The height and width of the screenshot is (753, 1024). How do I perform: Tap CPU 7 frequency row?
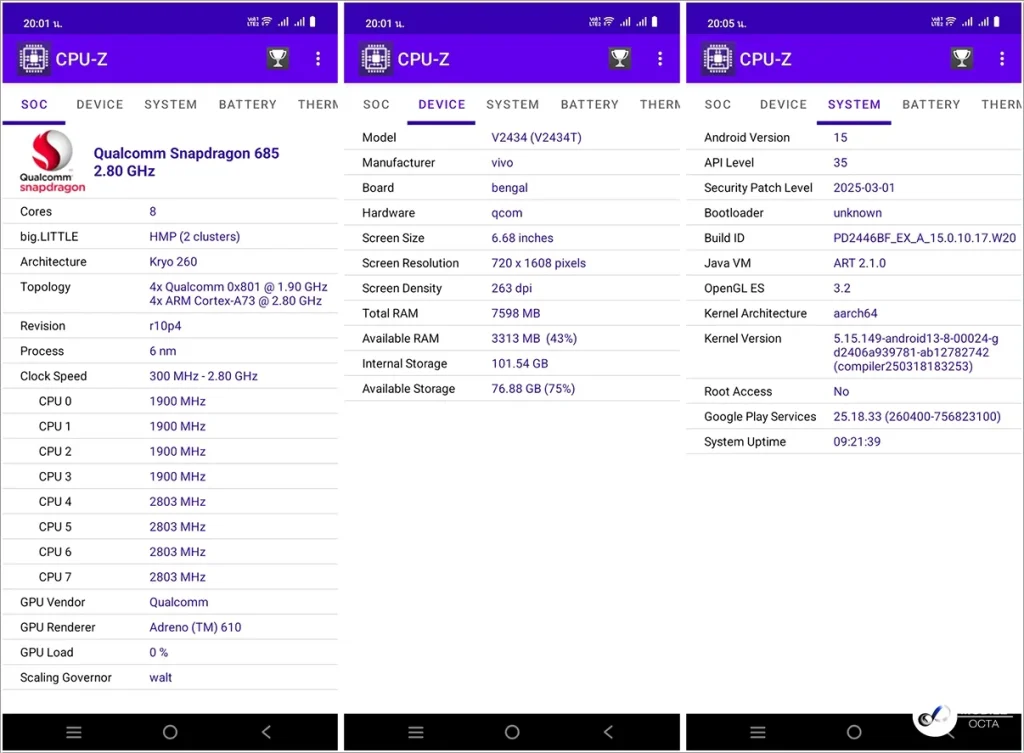(170, 577)
